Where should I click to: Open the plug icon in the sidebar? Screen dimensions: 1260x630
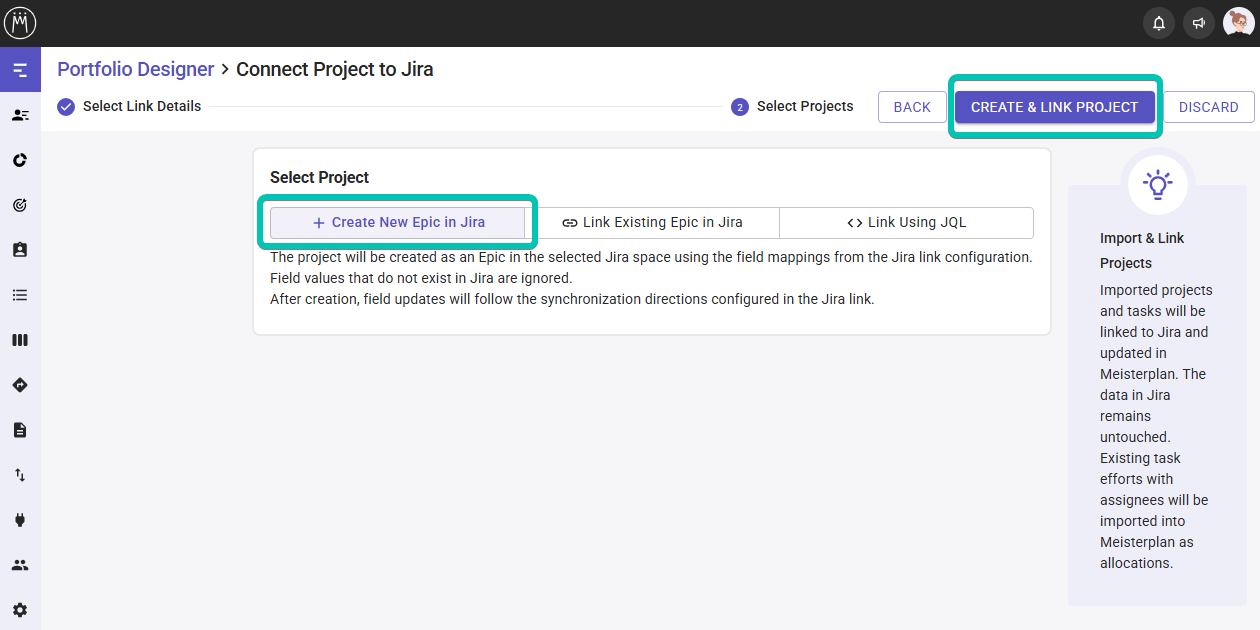20,520
